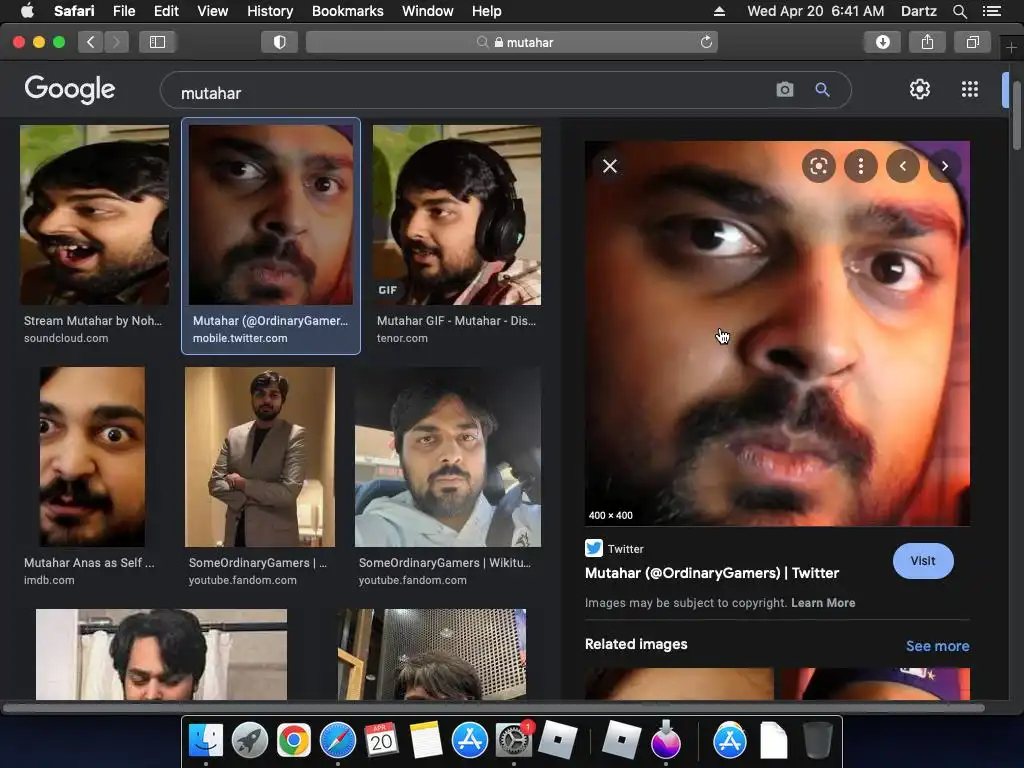Open SomeOrdinaryGamers image of man in blazer

(x=260, y=456)
